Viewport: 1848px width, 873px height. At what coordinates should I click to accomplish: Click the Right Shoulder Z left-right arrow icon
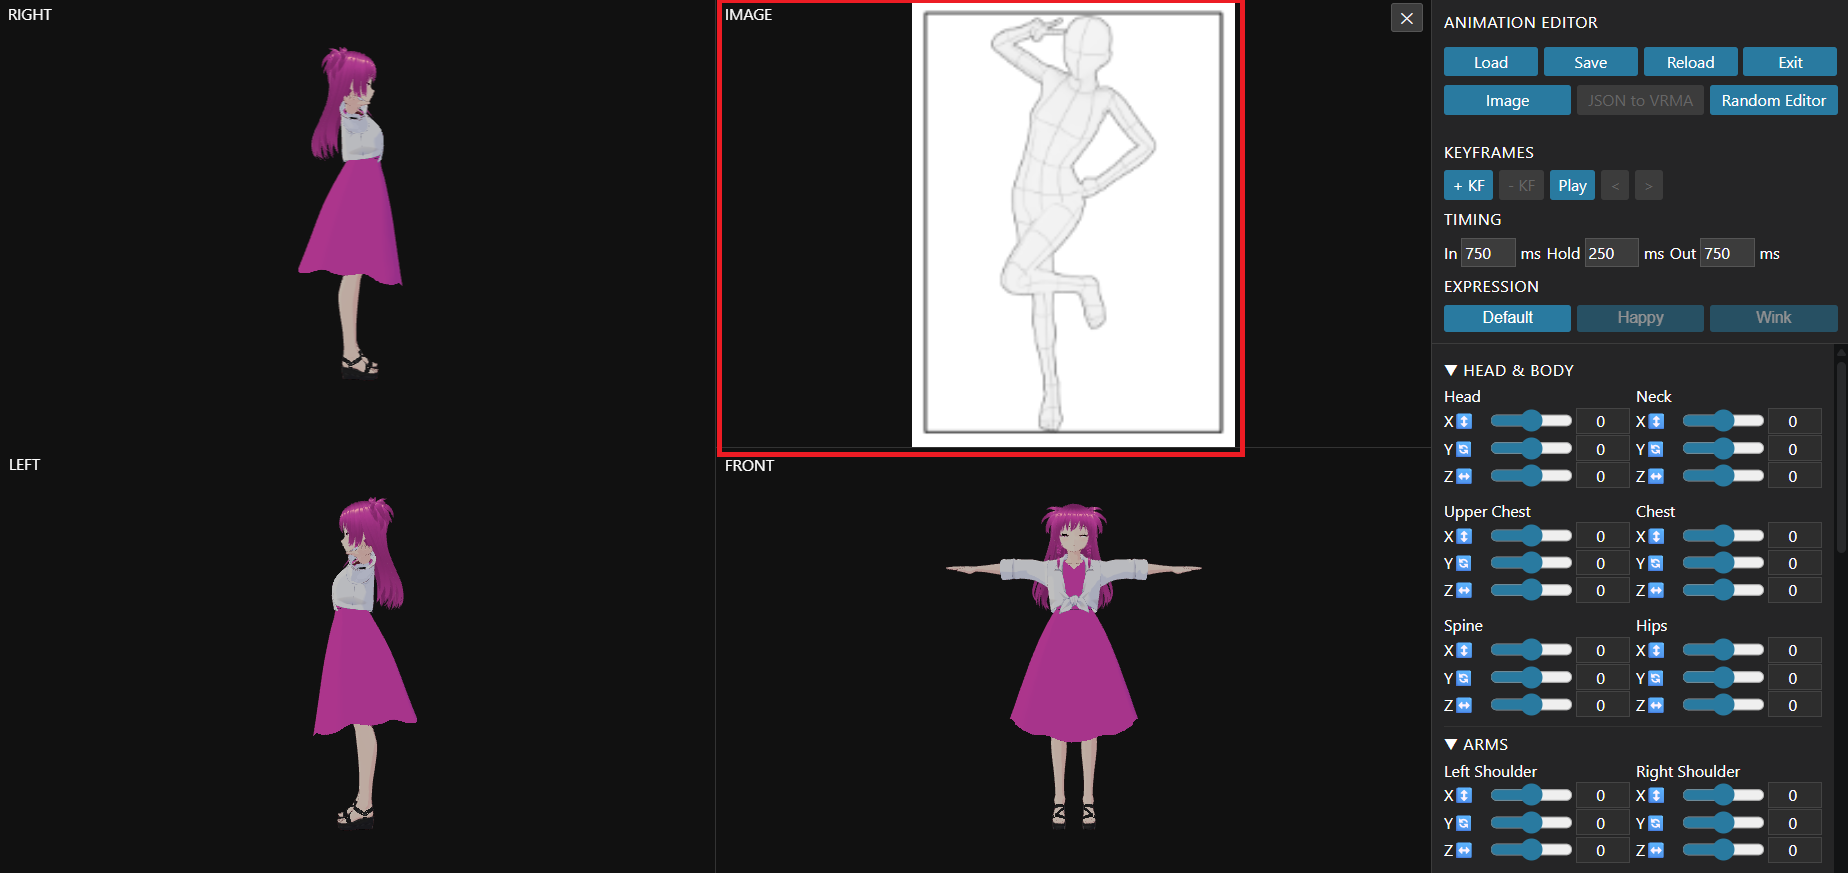click(x=1656, y=850)
